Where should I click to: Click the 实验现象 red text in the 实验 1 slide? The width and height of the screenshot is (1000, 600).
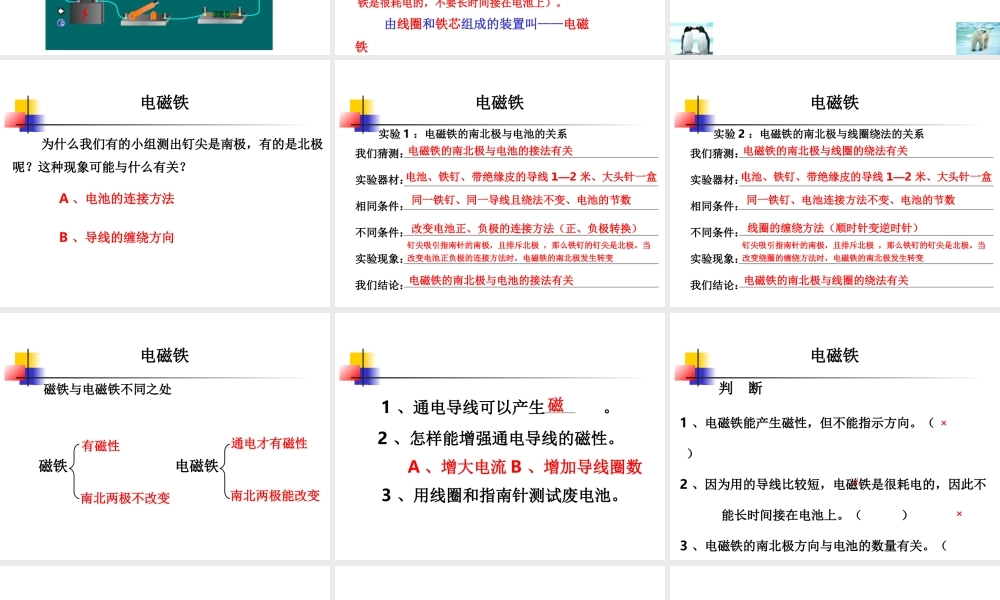(x=529, y=251)
